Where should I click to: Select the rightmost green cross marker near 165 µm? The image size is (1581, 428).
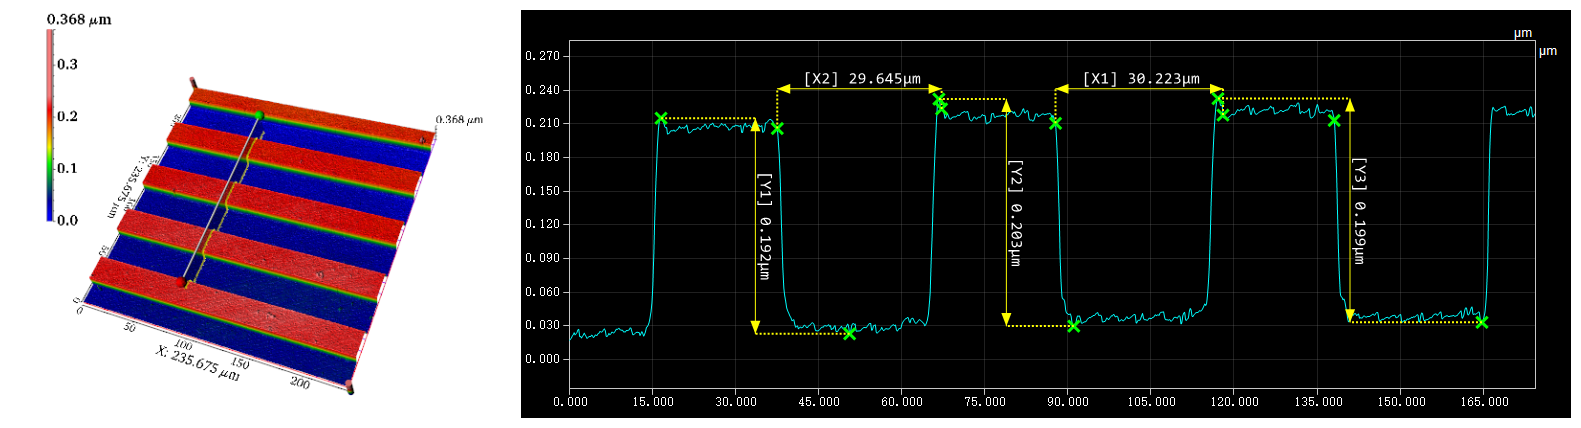point(1481,322)
